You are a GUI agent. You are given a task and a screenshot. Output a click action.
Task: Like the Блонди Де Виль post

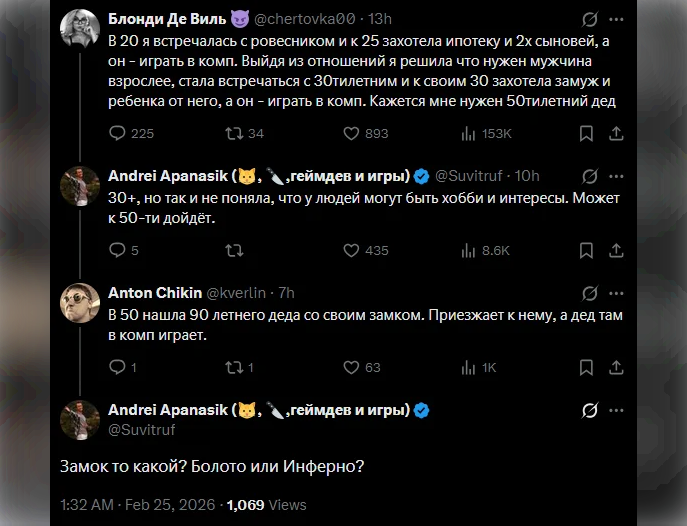(x=351, y=134)
